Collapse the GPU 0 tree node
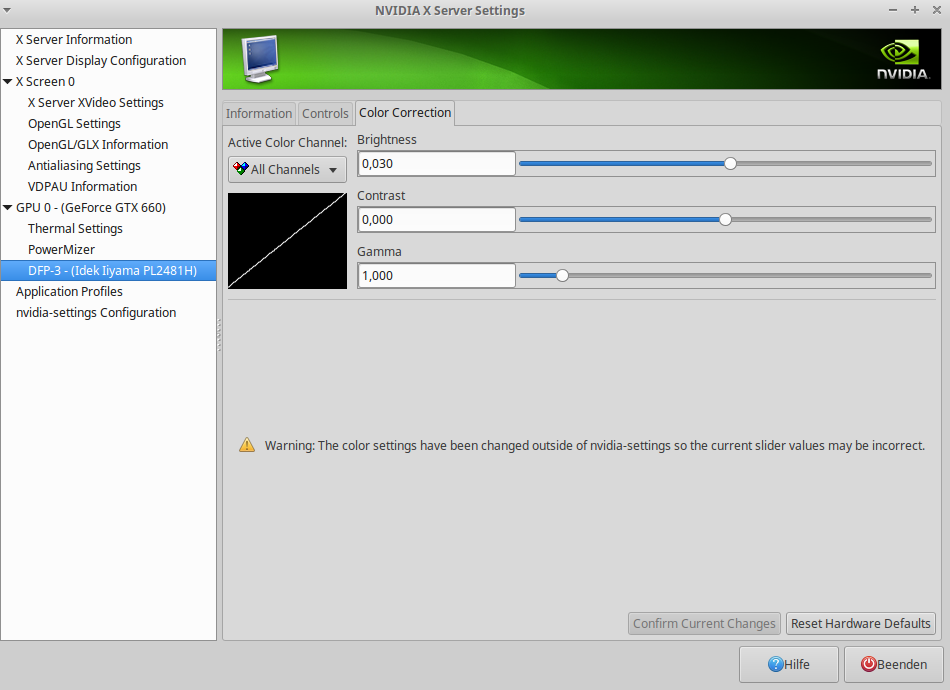Image resolution: width=950 pixels, height=690 pixels. point(8,207)
